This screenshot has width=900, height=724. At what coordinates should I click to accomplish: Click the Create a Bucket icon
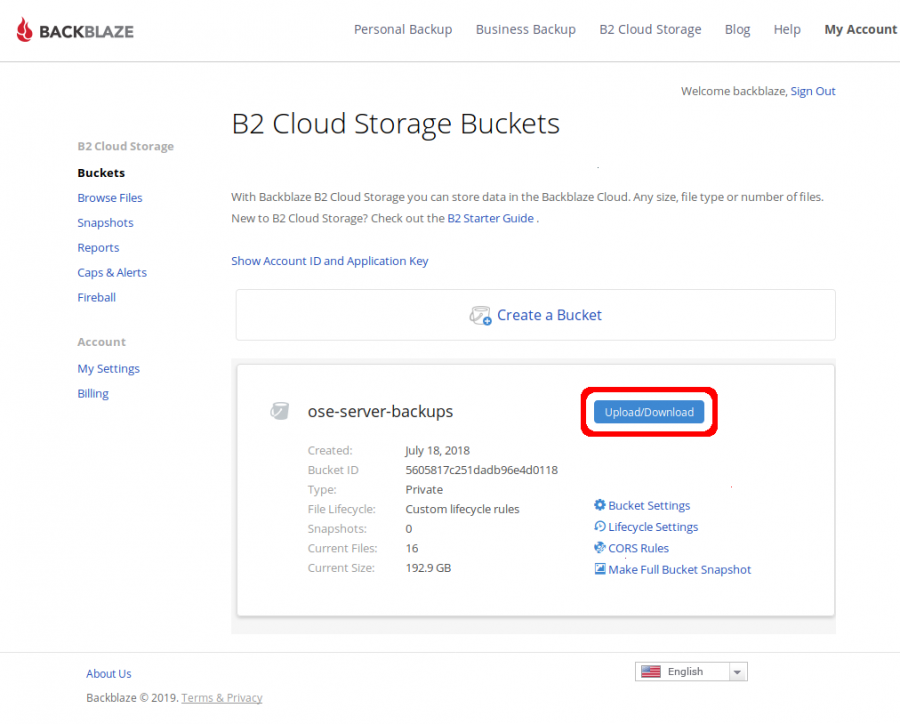pos(480,316)
